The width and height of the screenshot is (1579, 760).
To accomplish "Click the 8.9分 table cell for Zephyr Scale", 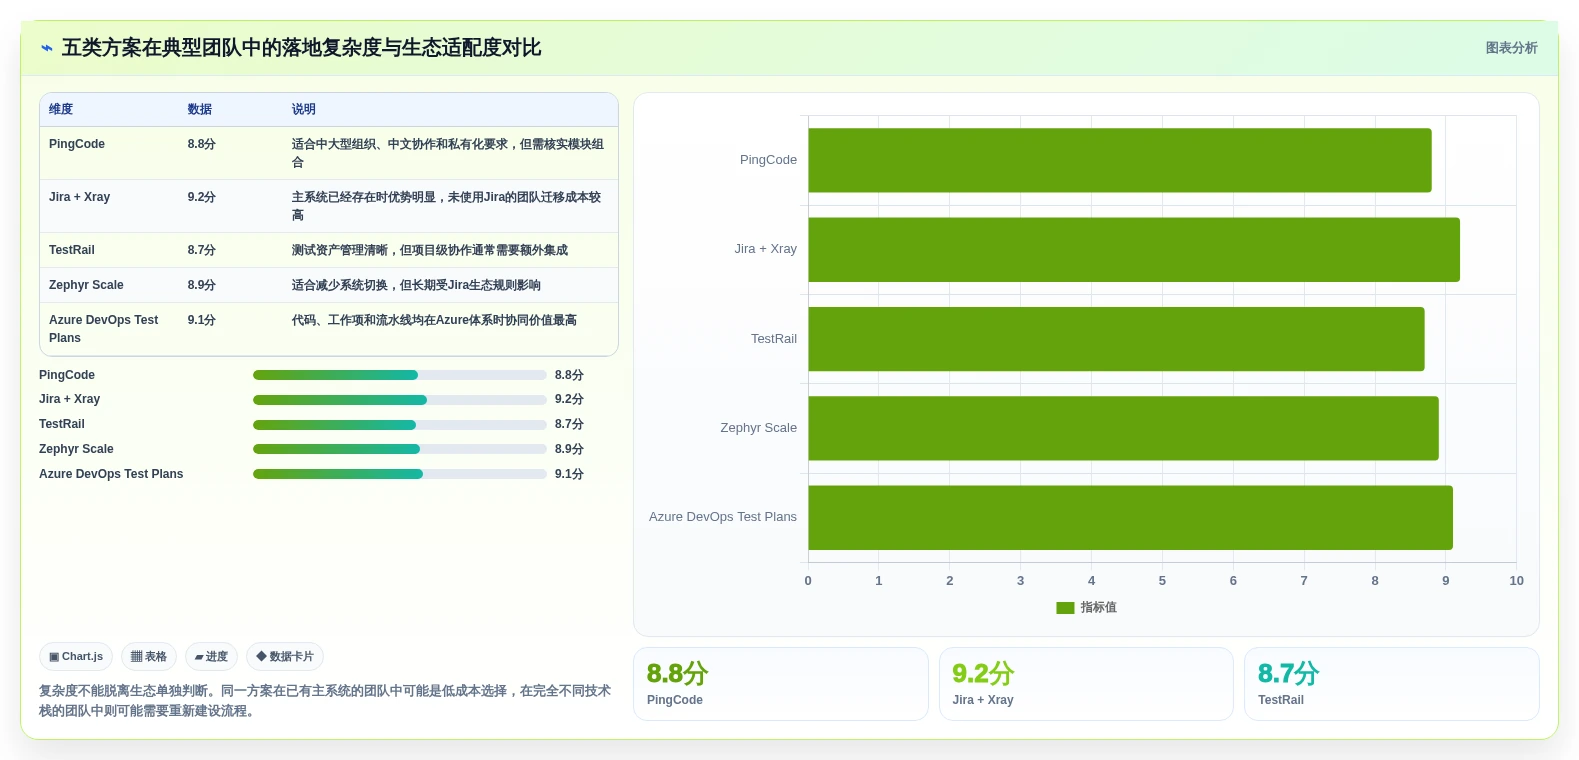I will (201, 285).
